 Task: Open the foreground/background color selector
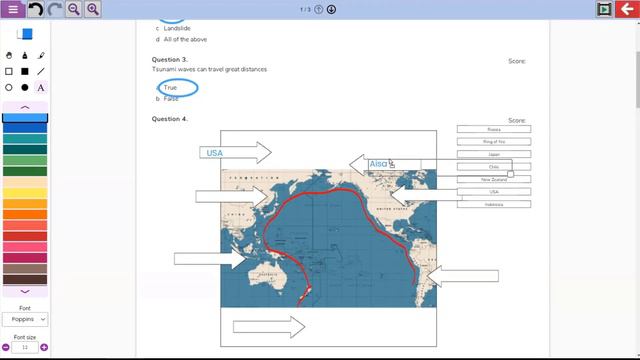pyautogui.click(x=25, y=34)
